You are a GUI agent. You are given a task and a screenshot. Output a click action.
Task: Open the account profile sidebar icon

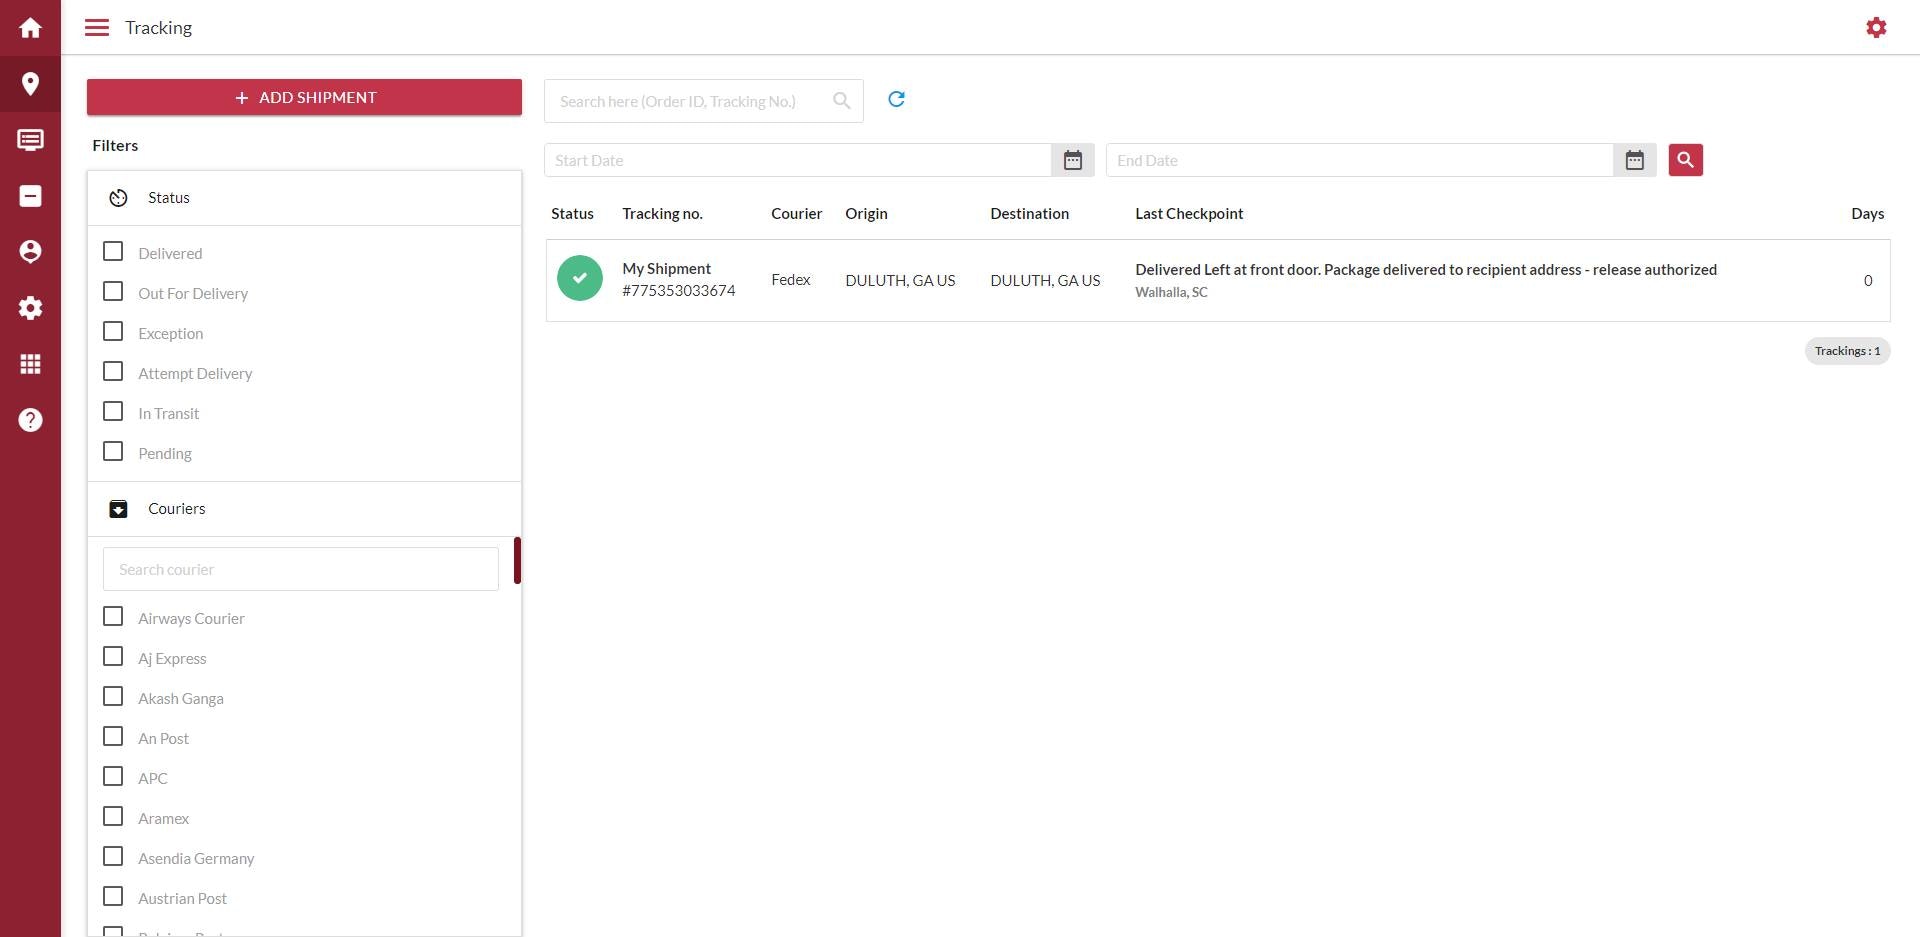(30, 252)
